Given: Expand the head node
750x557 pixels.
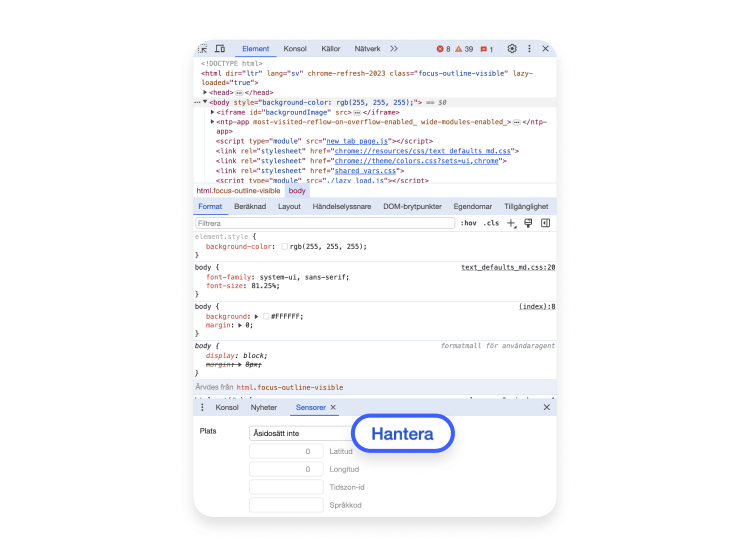Looking at the screenshot, I should (205, 92).
